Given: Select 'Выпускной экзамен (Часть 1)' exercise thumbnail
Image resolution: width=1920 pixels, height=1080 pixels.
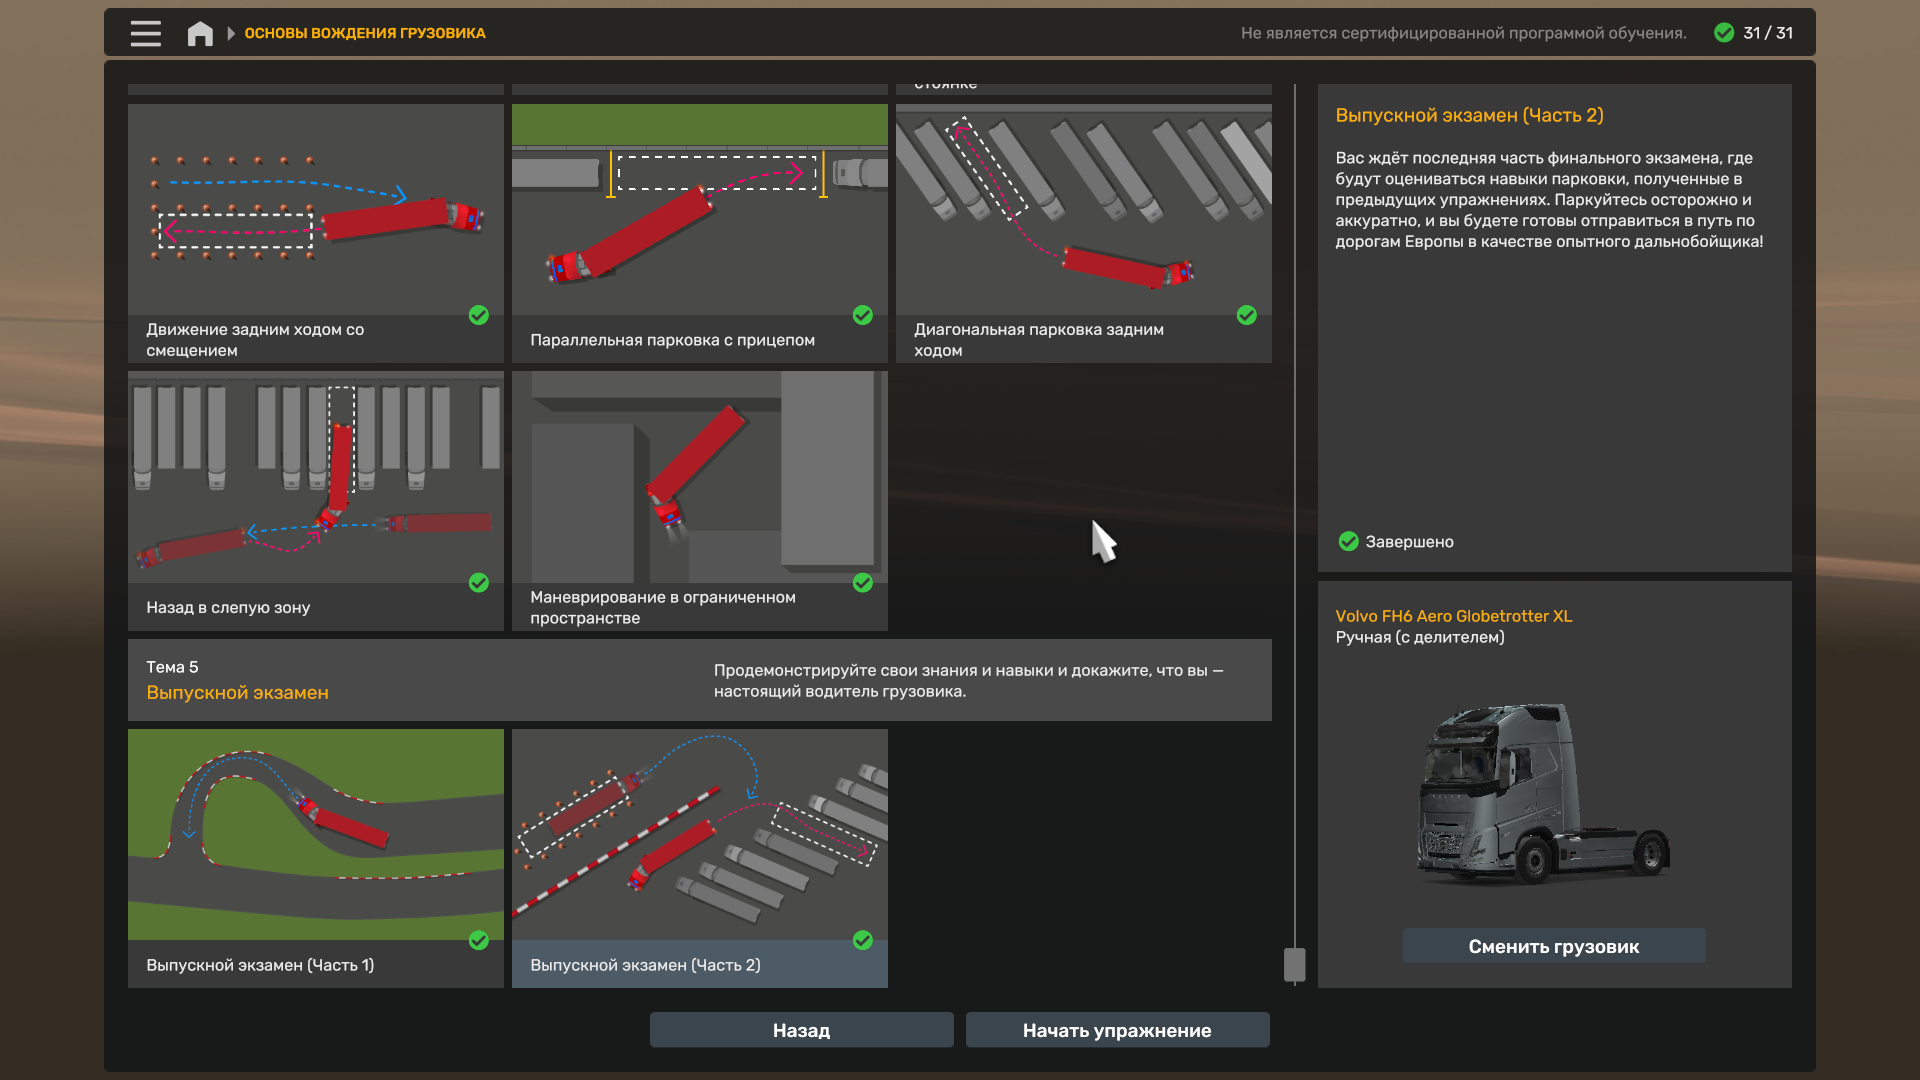Looking at the screenshot, I should pyautogui.click(x=316, y=834).
